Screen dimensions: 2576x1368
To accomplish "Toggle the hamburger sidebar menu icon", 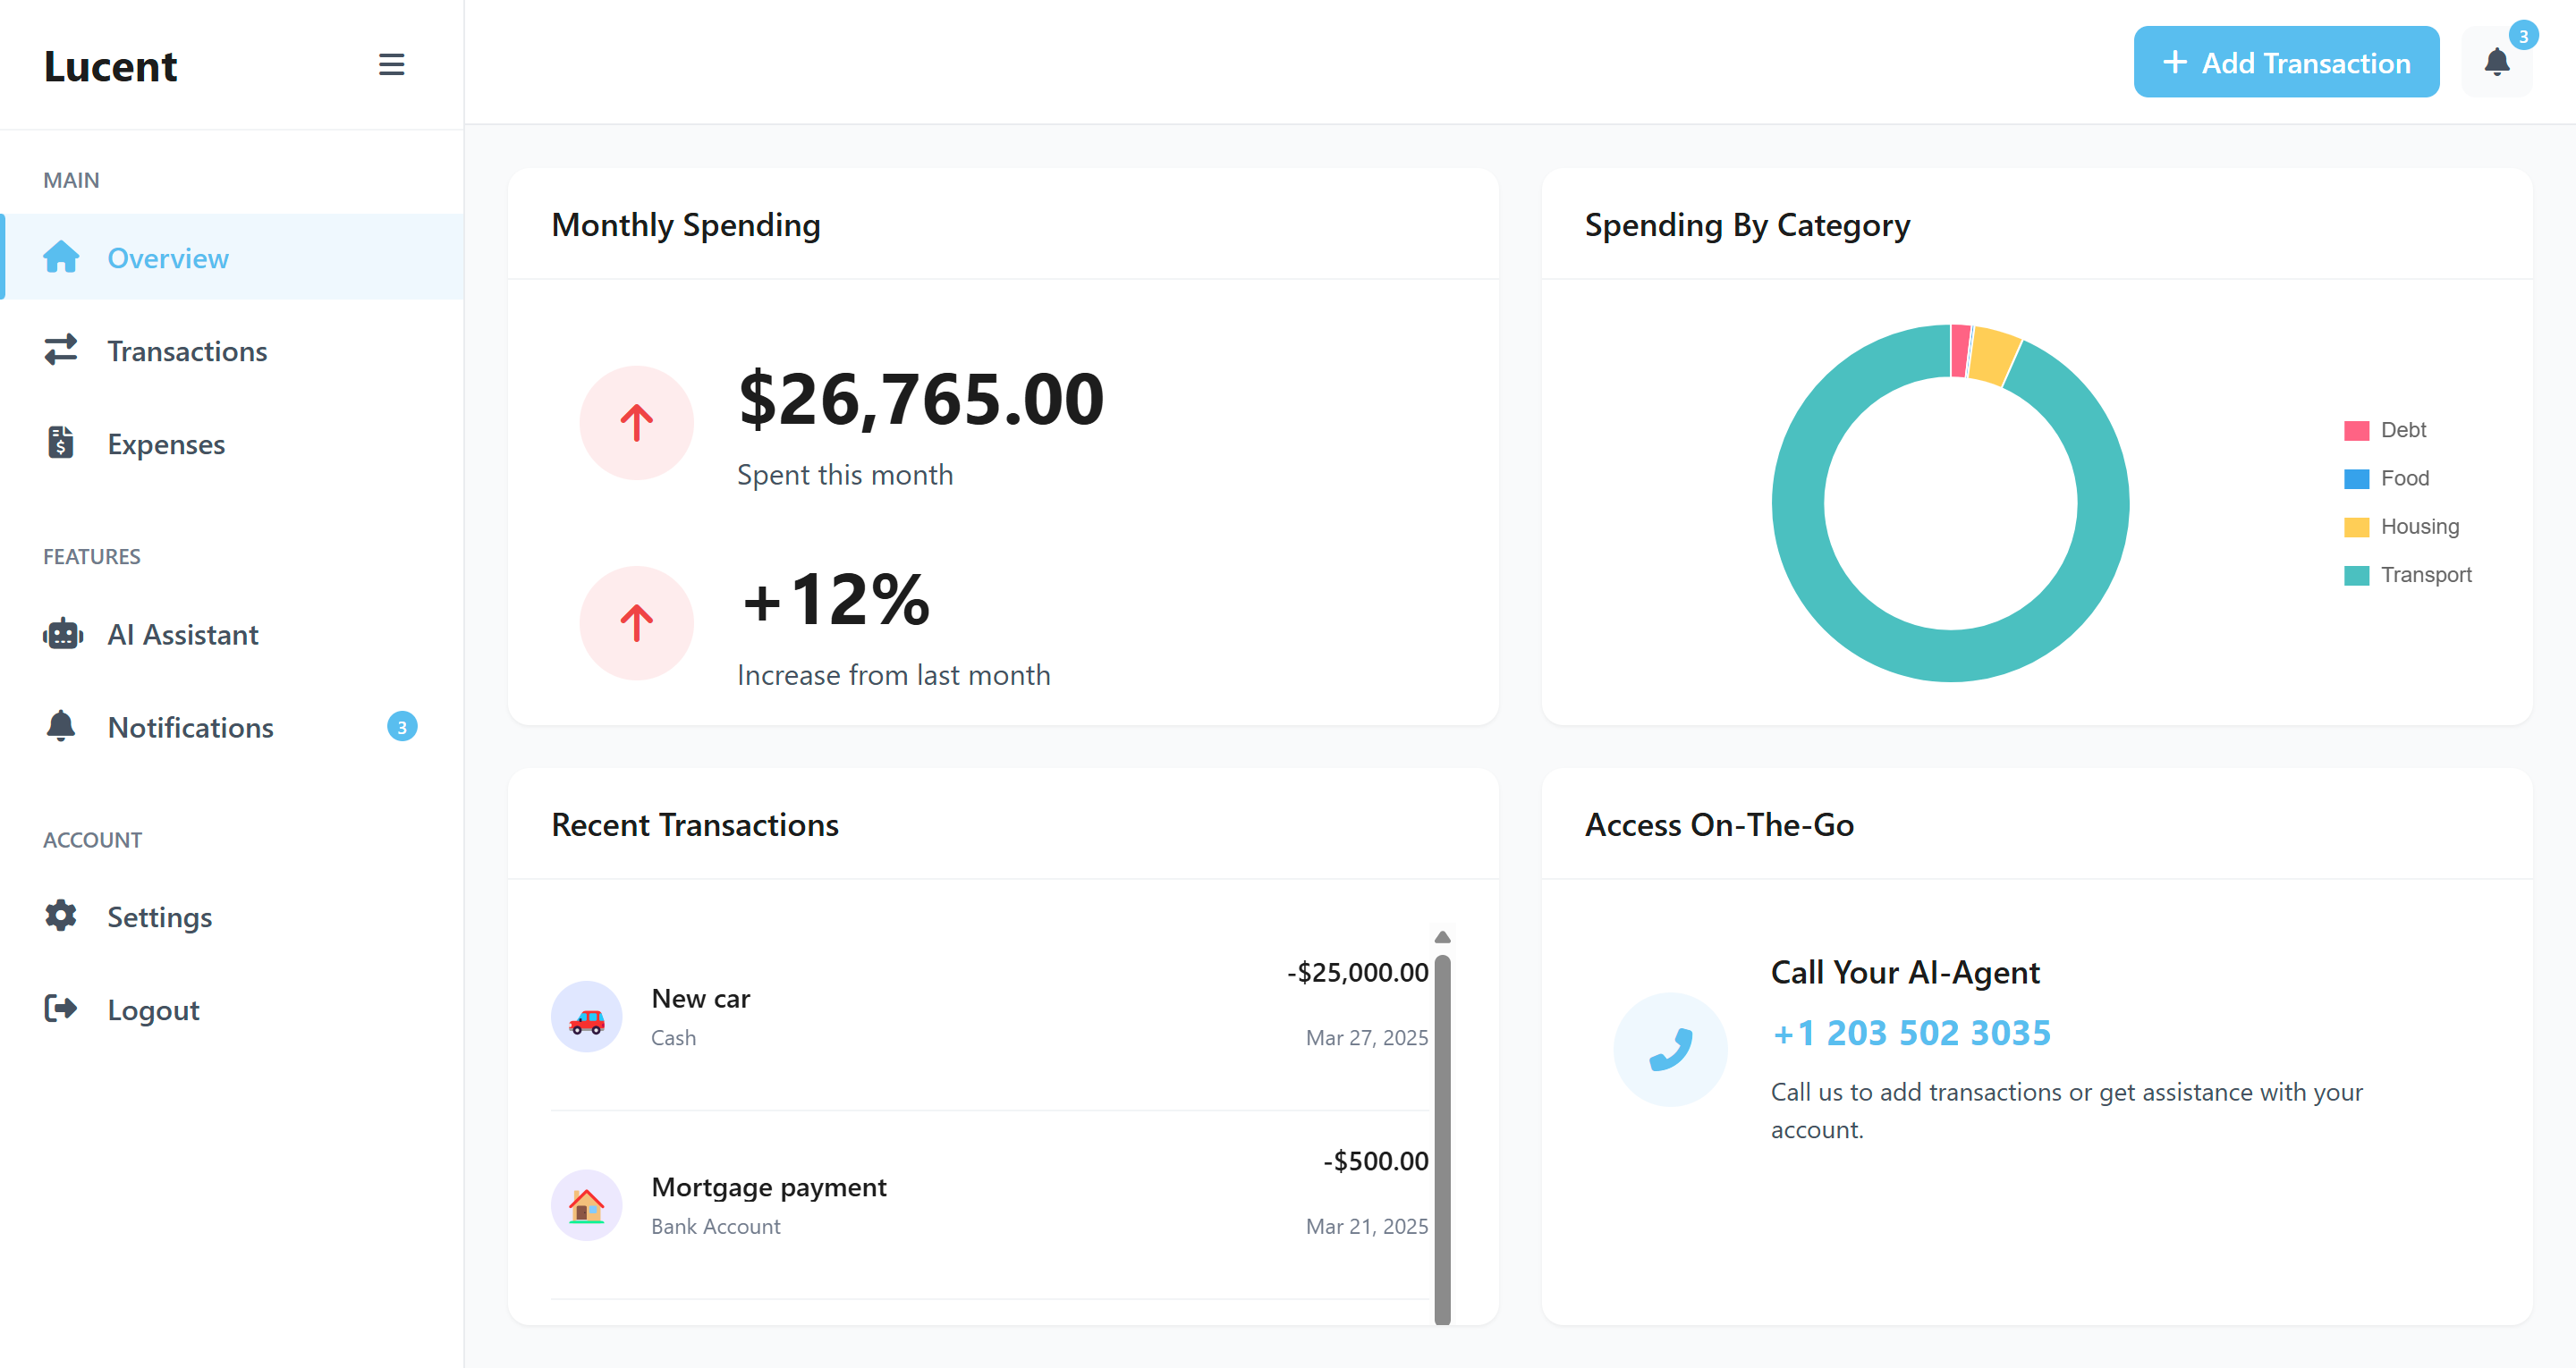I will (391, 65).
